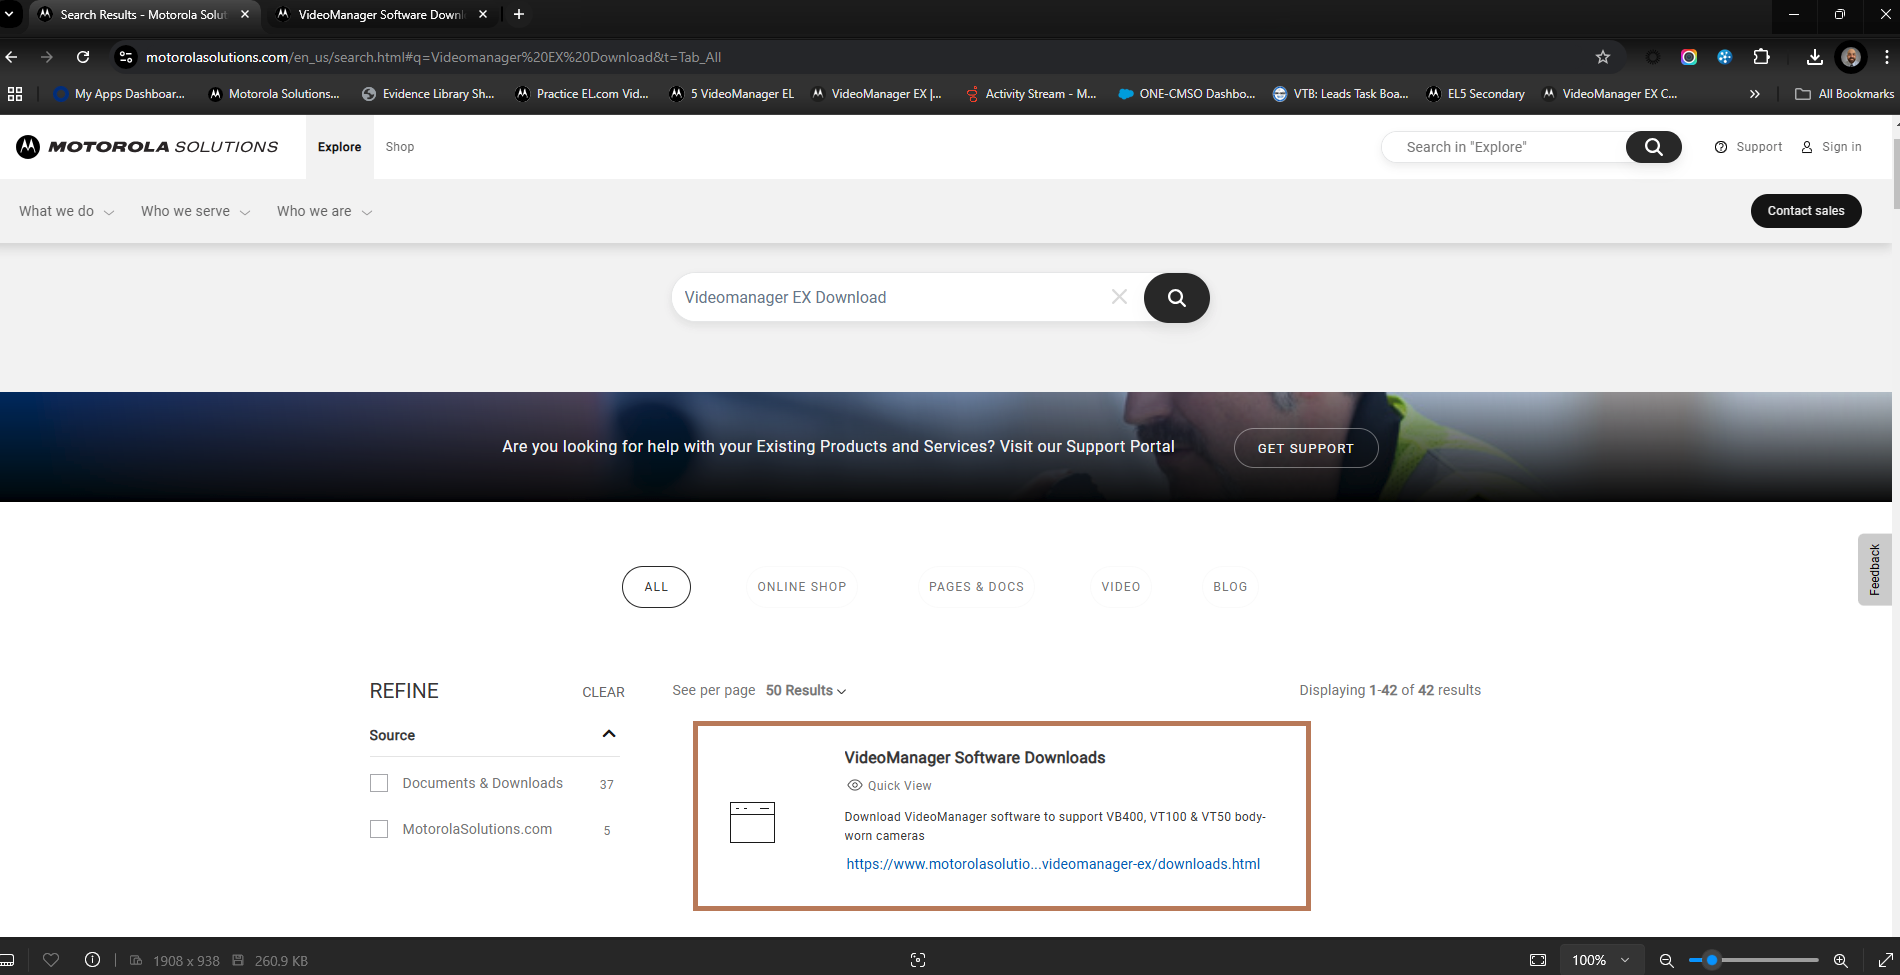Click the zoom out magnifier in viewer bar
Image resolution: width=1900 pixels, height=975 pixels.
(x=1666, y=960)
